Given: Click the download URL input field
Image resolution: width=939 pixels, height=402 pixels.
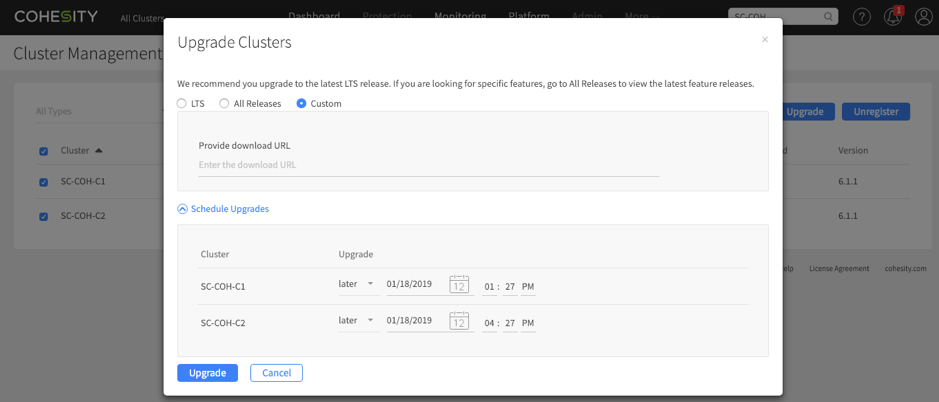Looking at the screenshot, I should click(x=428, y=165).
